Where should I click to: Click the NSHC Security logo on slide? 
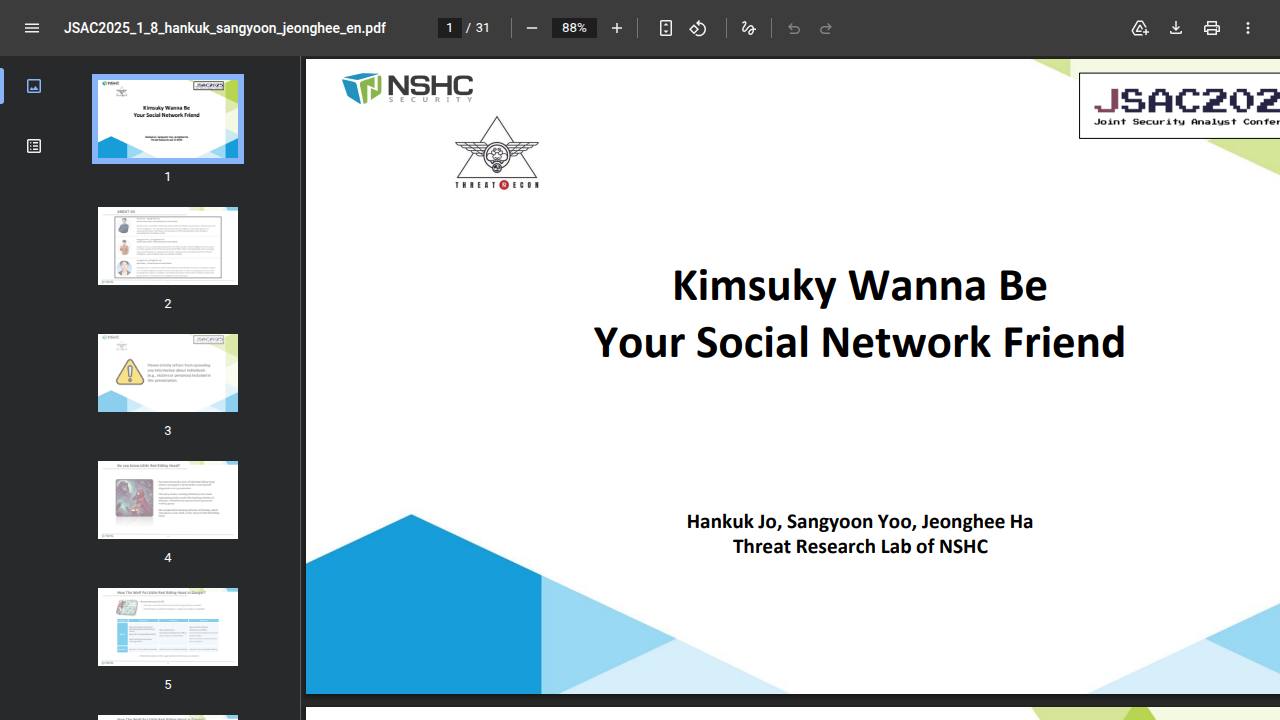point(407,88)
